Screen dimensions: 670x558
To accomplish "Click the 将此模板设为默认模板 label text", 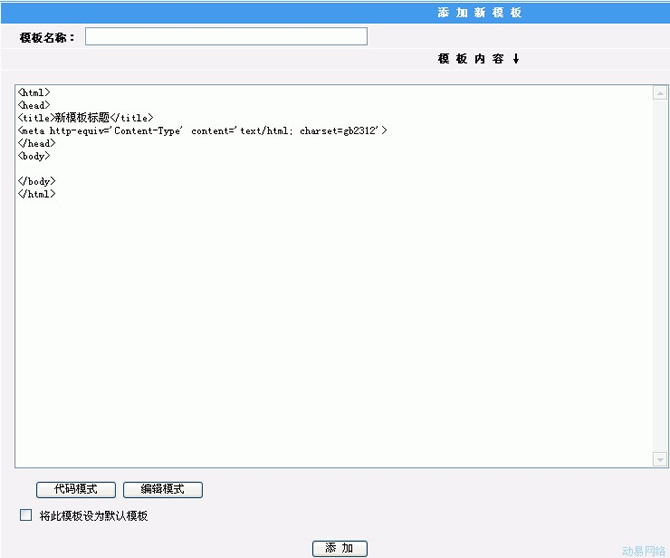I will pyautogui.click(x=93, y=516).
